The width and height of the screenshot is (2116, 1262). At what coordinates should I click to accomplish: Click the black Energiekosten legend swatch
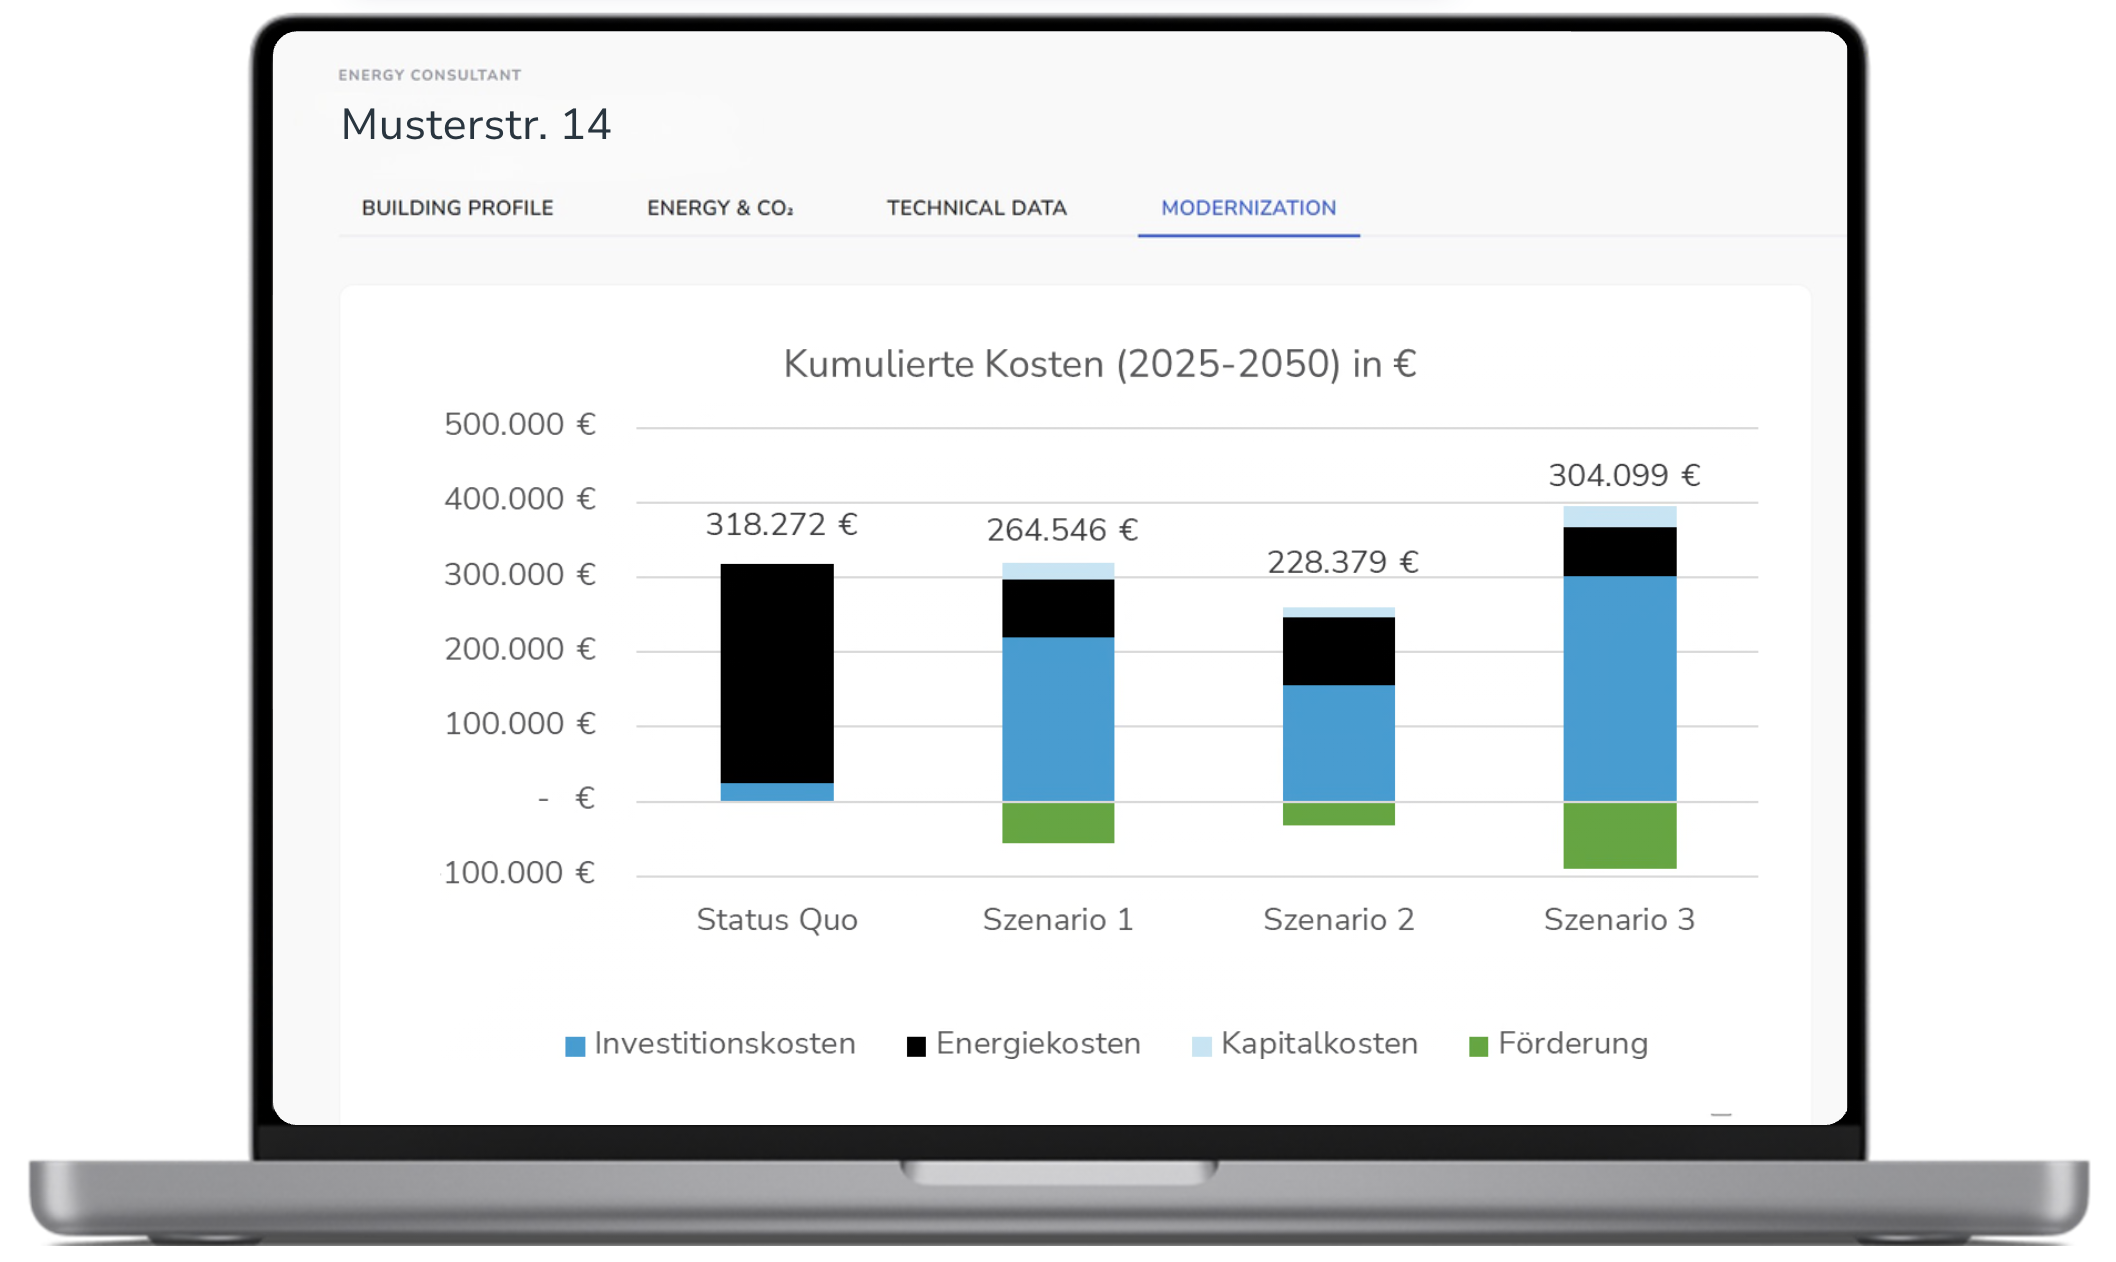pyautogui.click(x=916, y=1046)
